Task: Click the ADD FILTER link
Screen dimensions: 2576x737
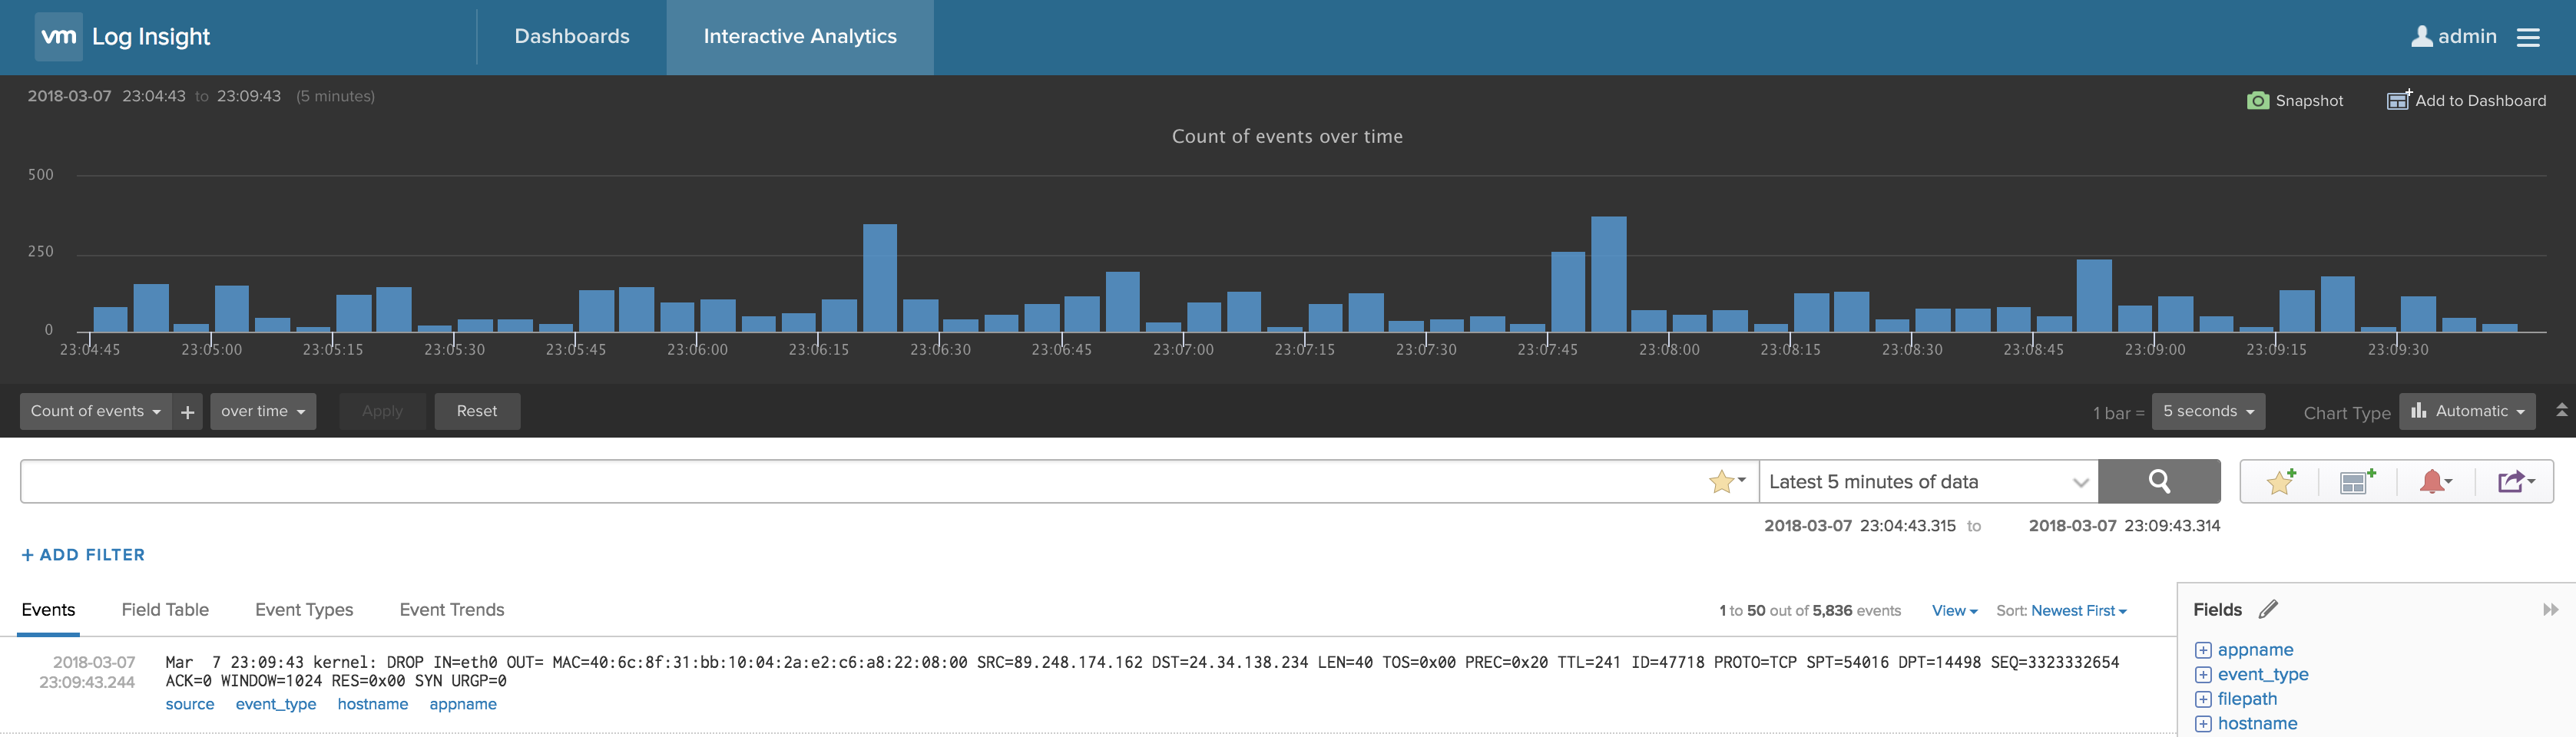Action: click(x=83, y=554)
